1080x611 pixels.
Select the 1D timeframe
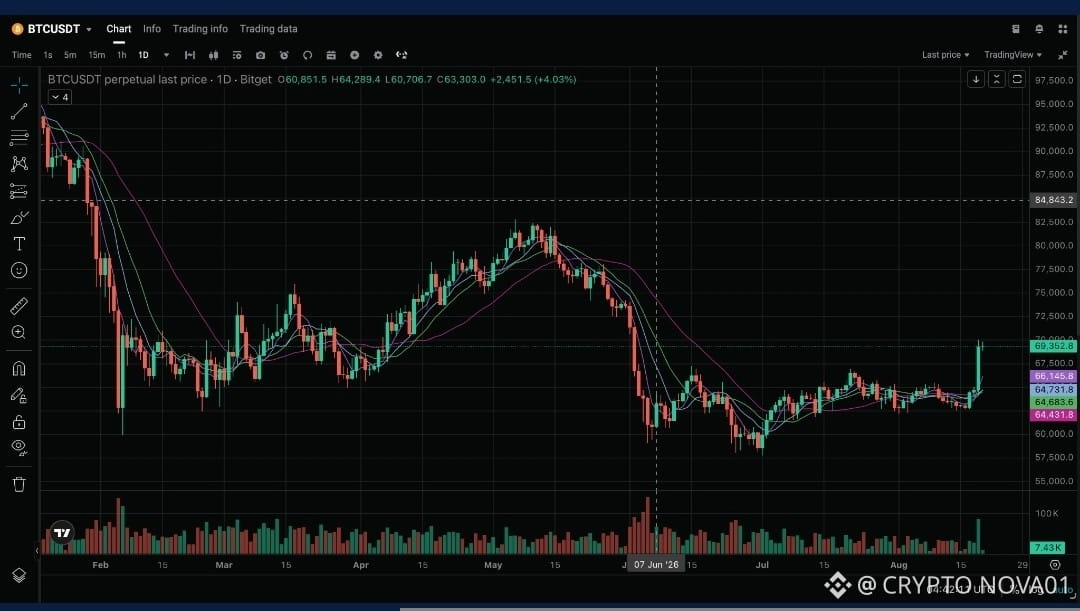click(x=143, y=55)
